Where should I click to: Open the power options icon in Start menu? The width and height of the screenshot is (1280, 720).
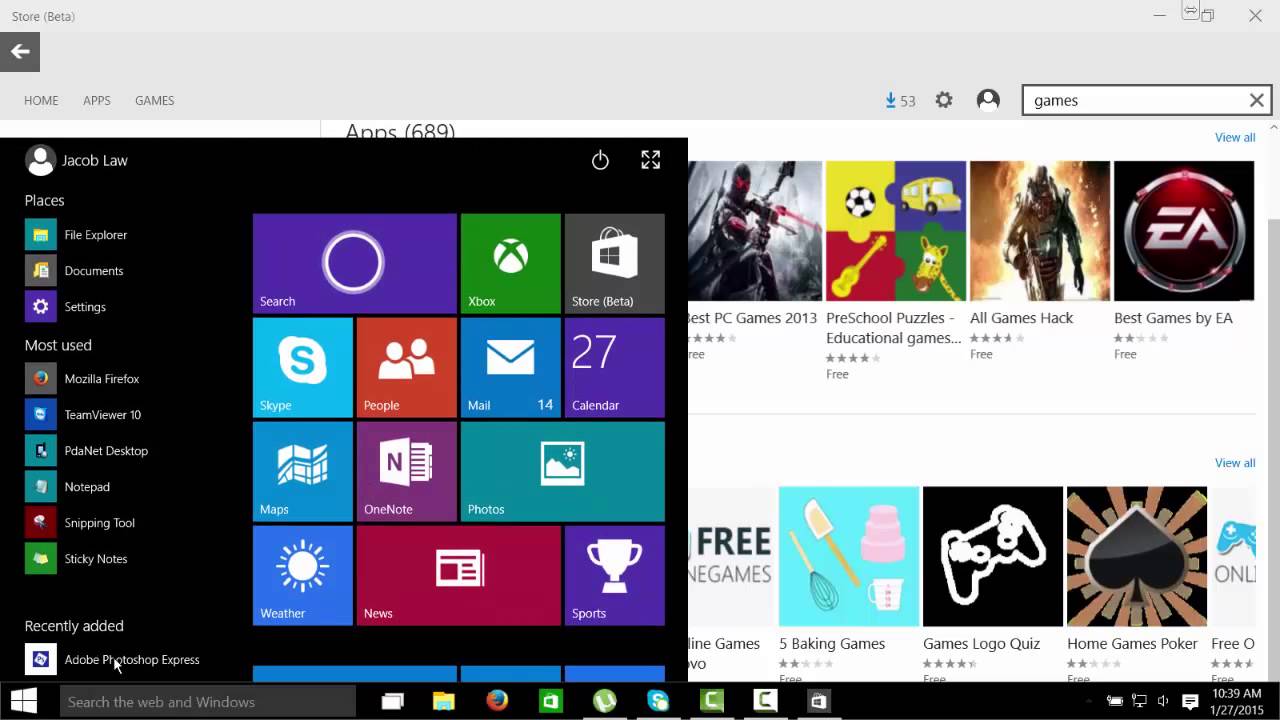point(600,160)
